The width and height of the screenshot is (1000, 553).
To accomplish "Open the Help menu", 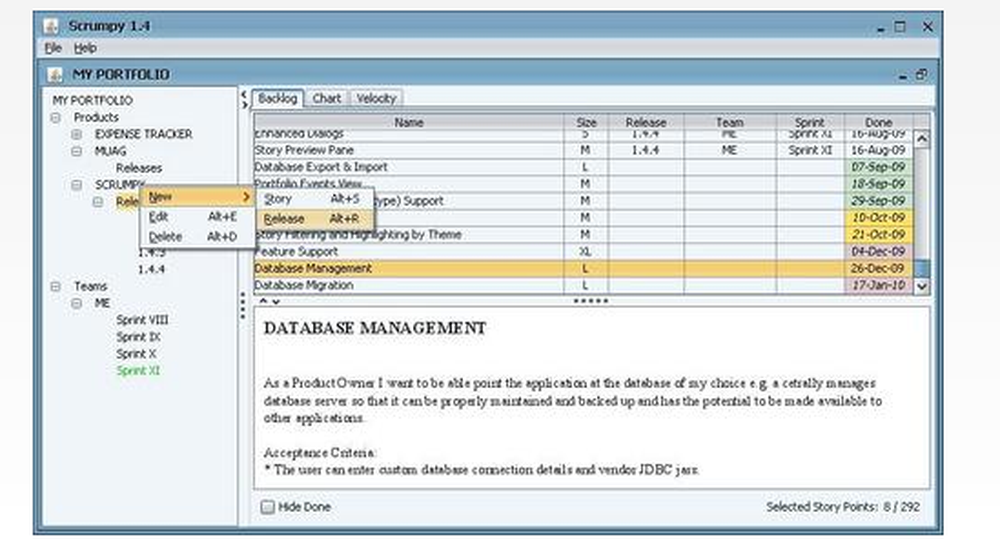I will point(85,48).
